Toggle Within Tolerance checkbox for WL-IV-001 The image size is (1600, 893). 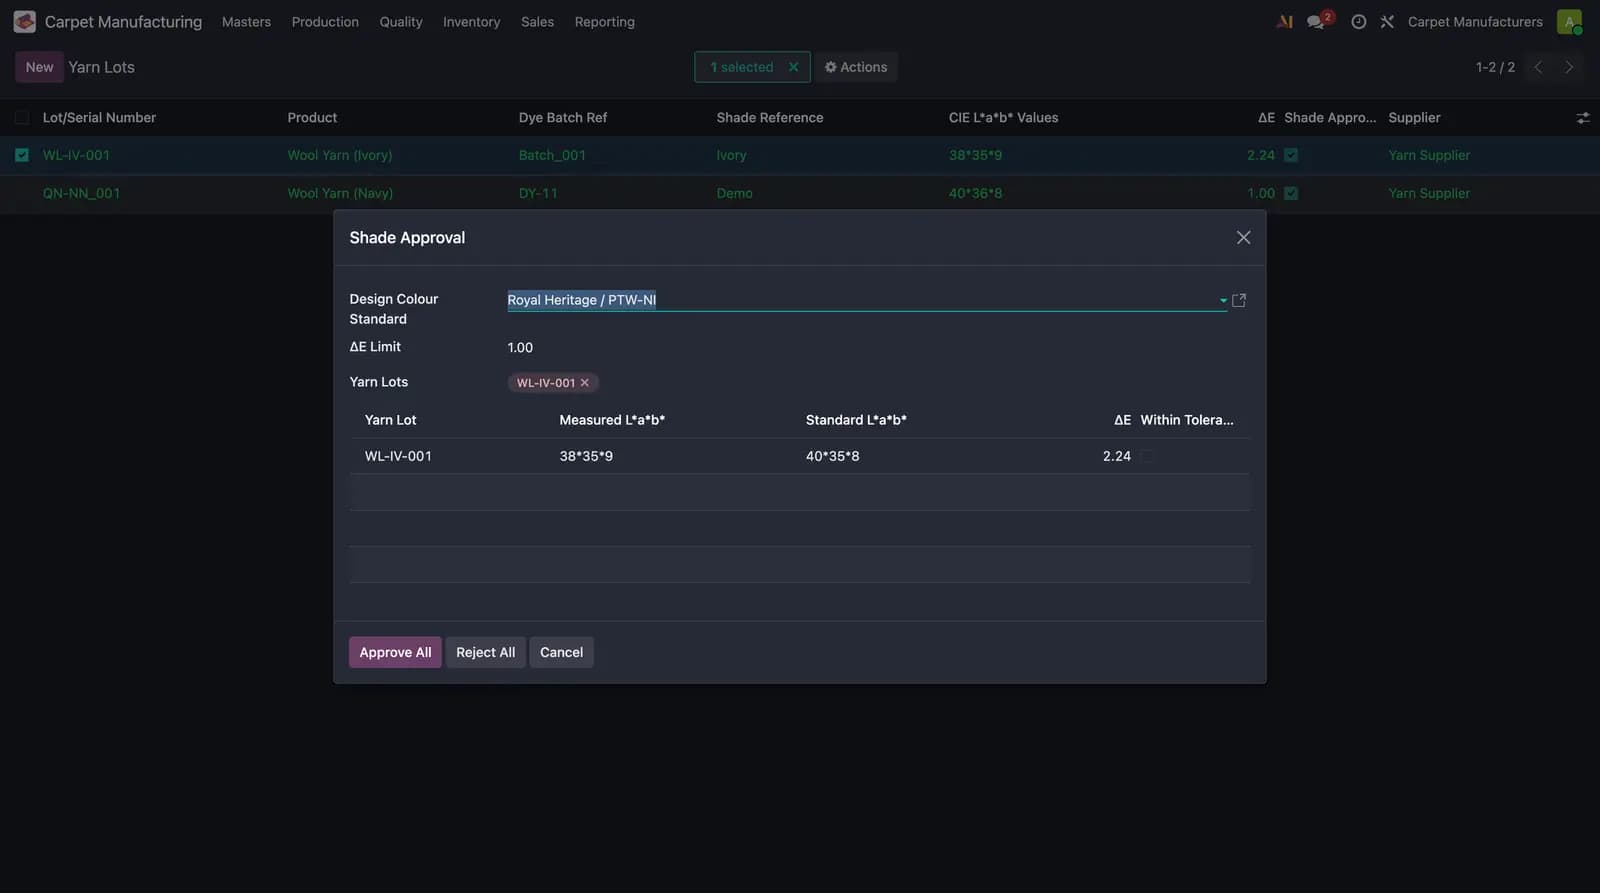coord(1147,456)
